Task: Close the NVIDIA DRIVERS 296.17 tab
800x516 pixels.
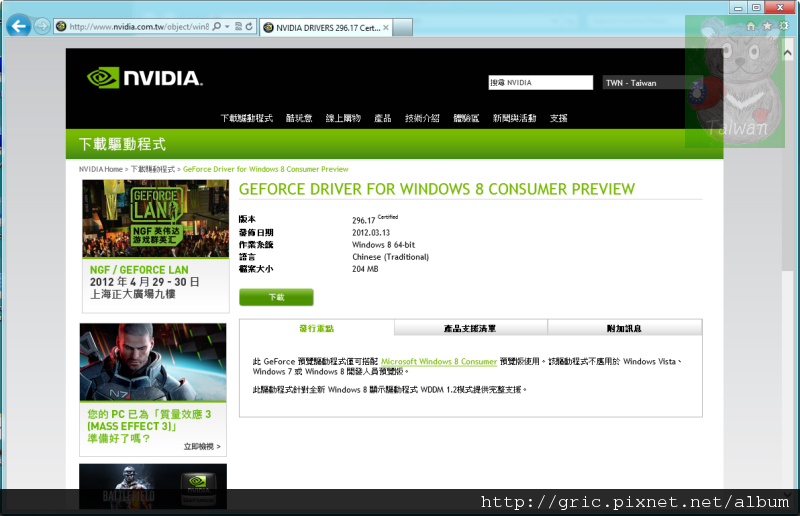Action: 386,28
